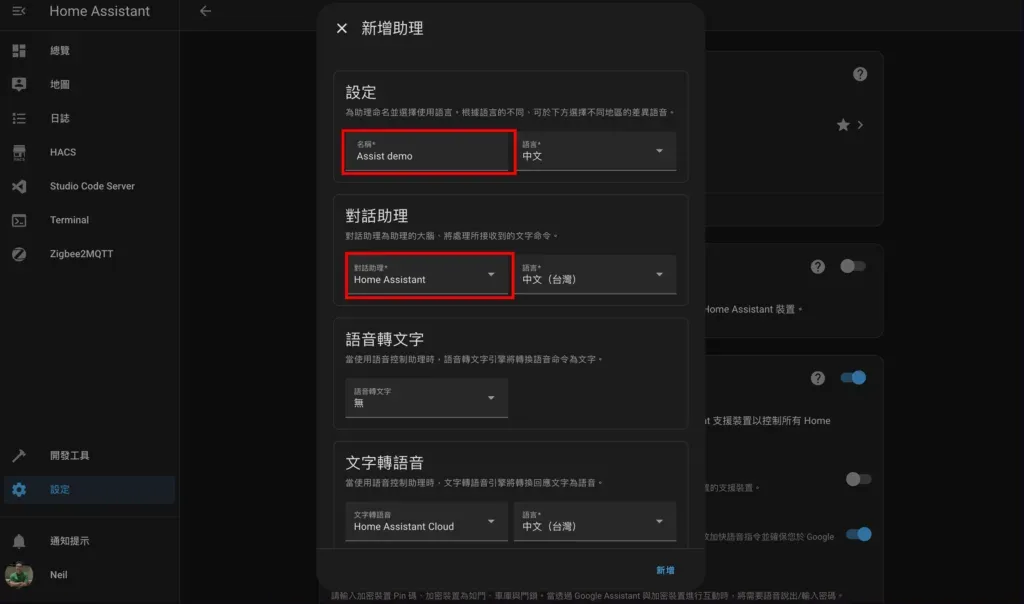Launch Studio Code Server sidebar icon
The height and width of the screenshot is (604, 1024).
(20, 186)
